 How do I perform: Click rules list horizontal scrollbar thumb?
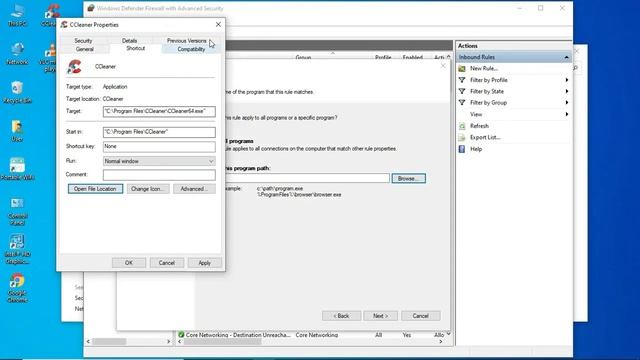pos(222,342)
